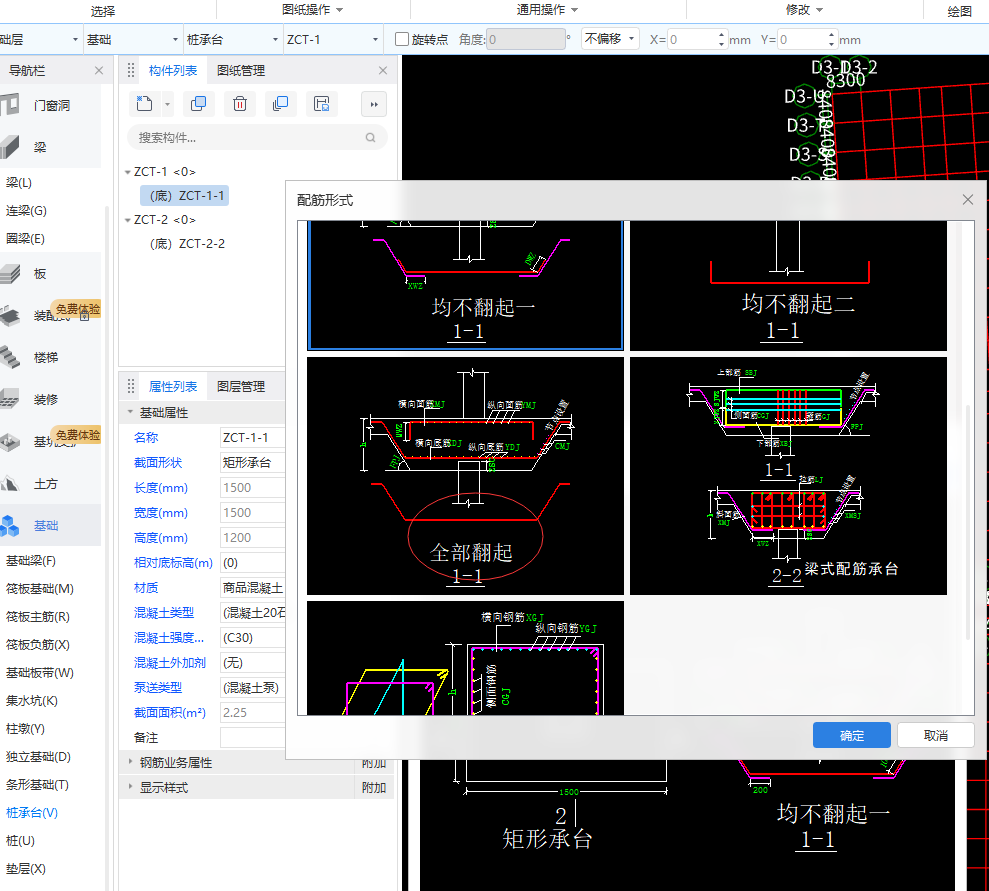Select 独立基础(D) in navigation list
This screenshot has height=891, width=989.
pyautogui.click(x=38, y=757)
